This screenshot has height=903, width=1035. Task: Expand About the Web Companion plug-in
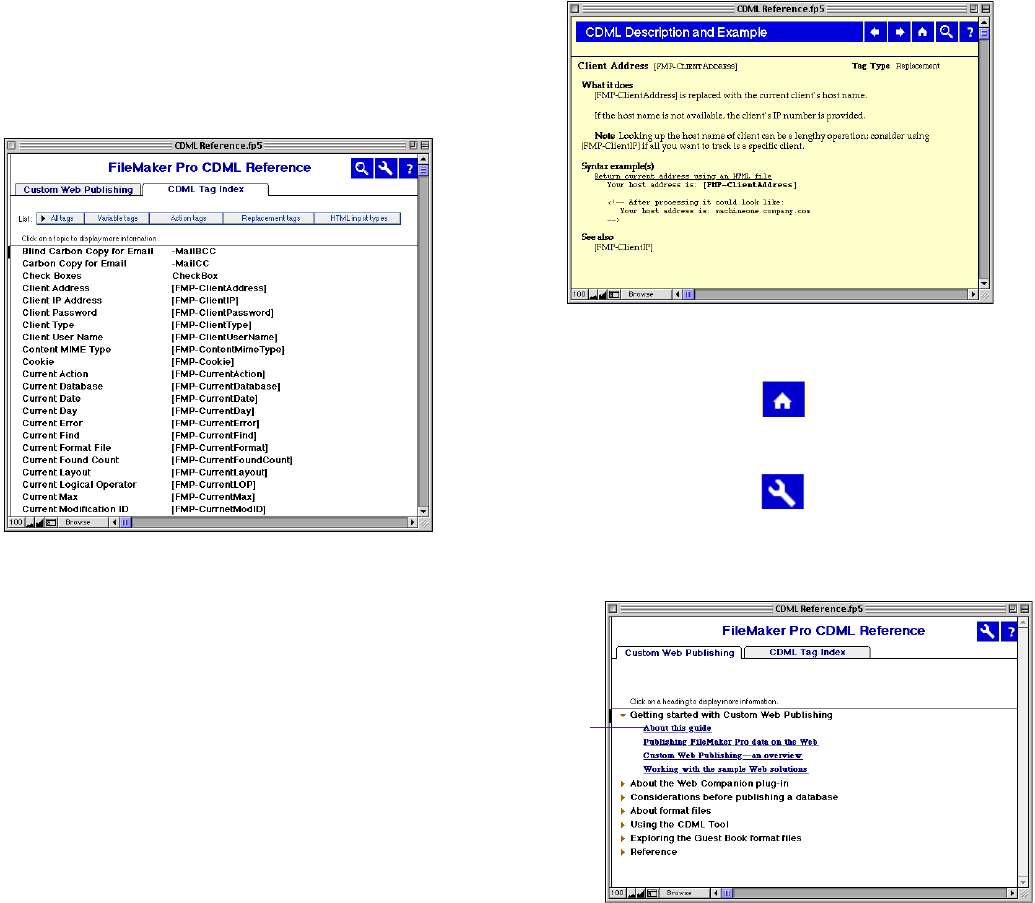pos(622,784)
